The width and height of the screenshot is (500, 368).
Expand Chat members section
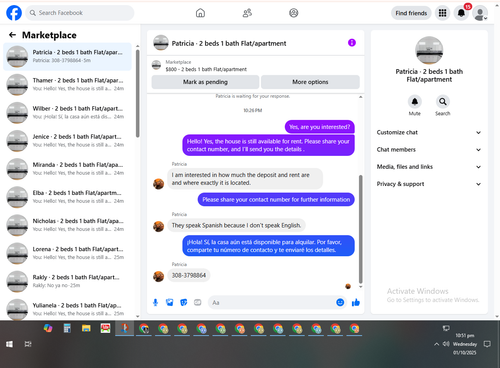click(429, 150)
